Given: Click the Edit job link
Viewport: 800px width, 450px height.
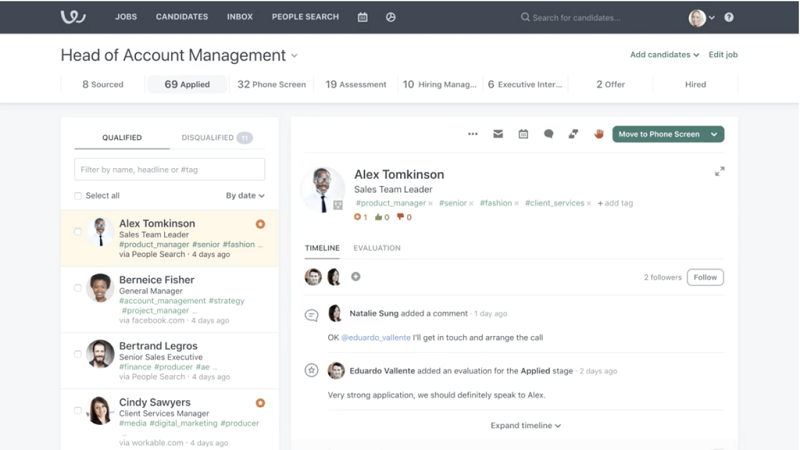Looking at the screenshot, I should [723, 55].
